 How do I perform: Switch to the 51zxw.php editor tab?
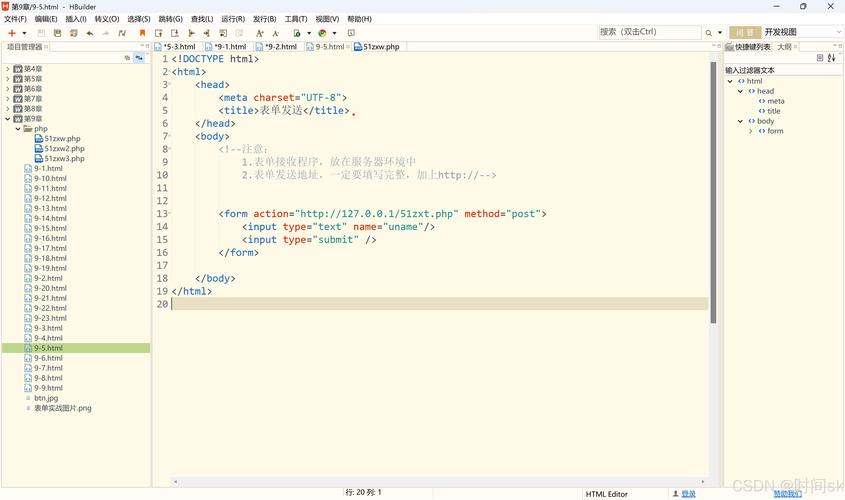point(380,46)
